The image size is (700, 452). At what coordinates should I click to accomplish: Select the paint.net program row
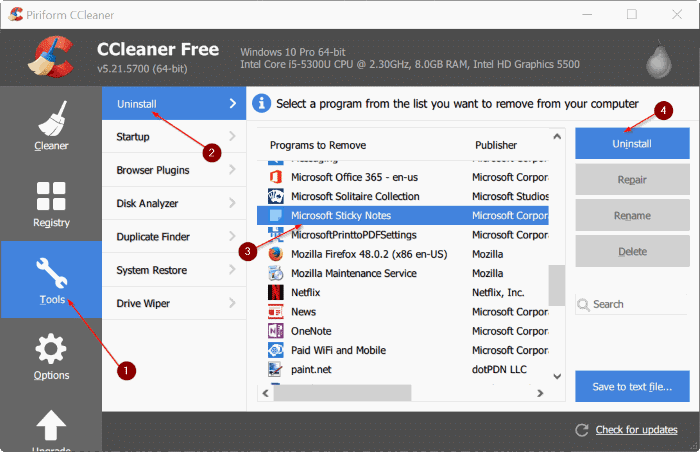click(x=403, y=369)
